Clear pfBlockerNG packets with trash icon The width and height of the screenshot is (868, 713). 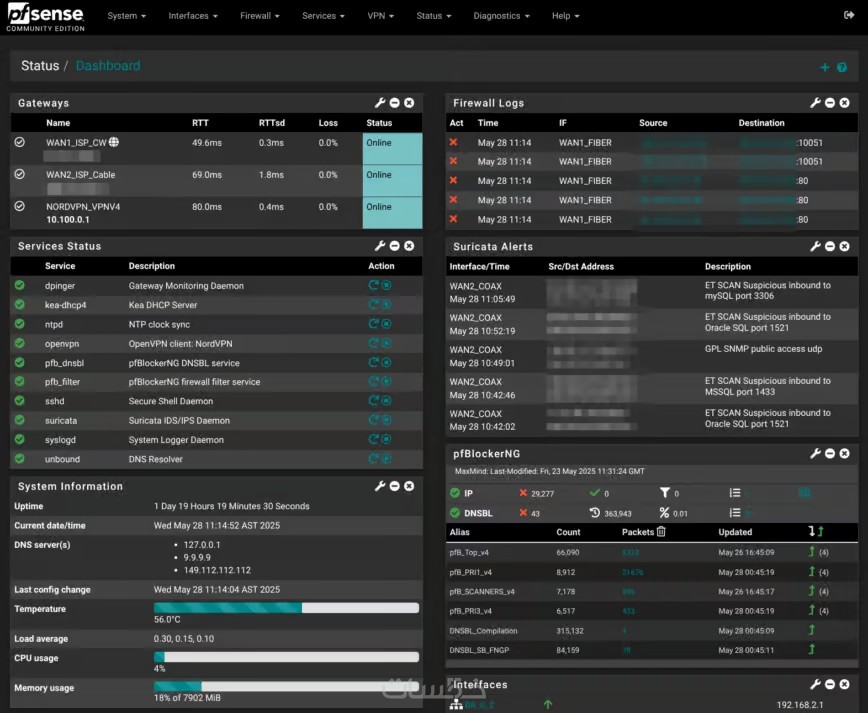coord(661,531)
